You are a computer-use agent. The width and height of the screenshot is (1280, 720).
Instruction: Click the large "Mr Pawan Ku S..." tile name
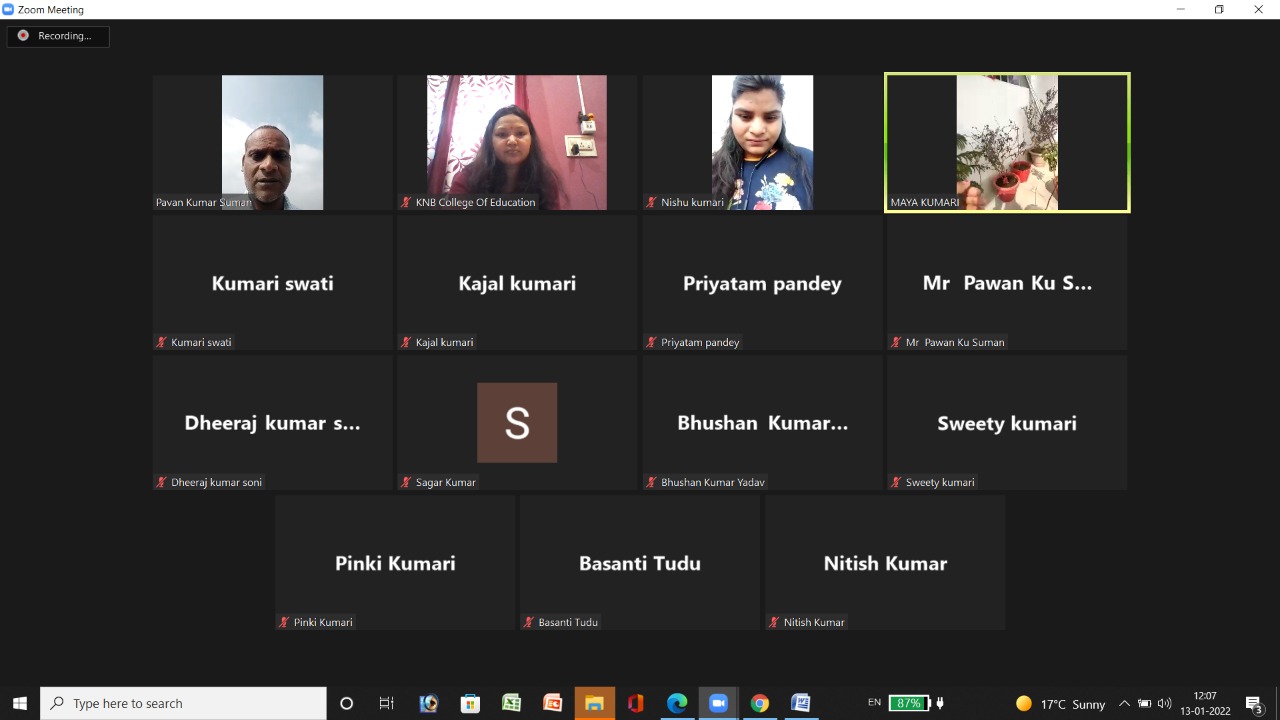pos(1007,283)
